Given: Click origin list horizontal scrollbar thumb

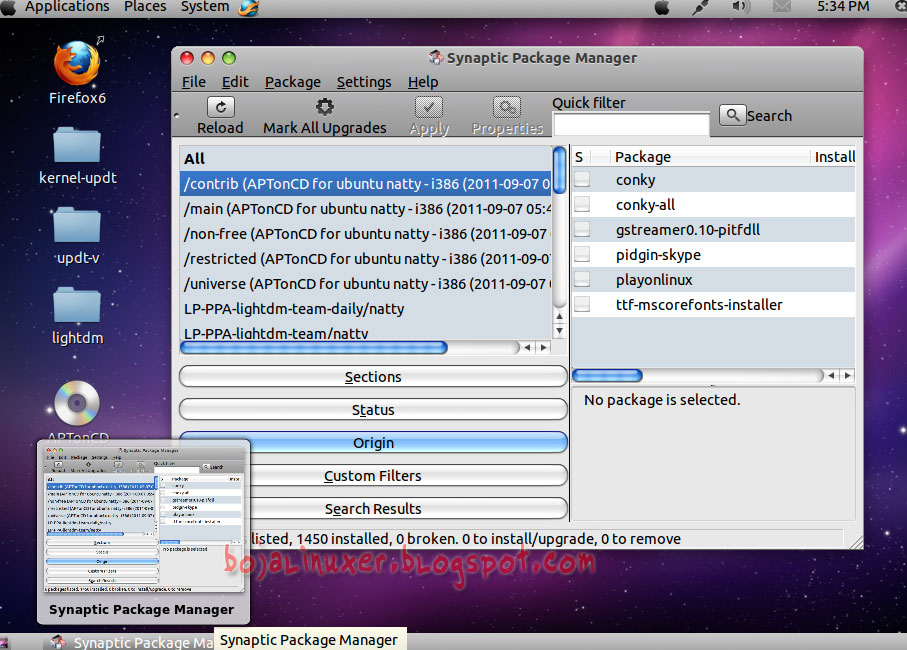Looking at the screenshot, I should click(x=314, y=347).
